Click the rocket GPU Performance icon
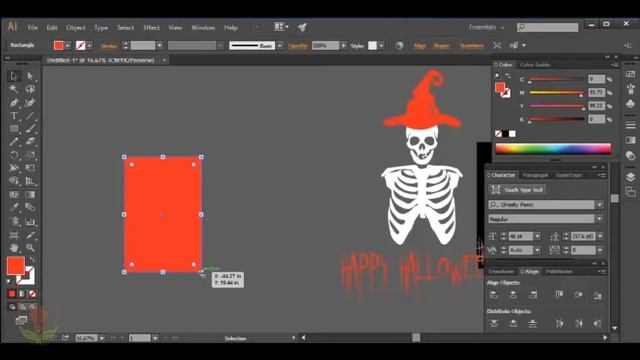Image resolution: width=640 pixels, height=360 pixels. click(x=302, y=27)
